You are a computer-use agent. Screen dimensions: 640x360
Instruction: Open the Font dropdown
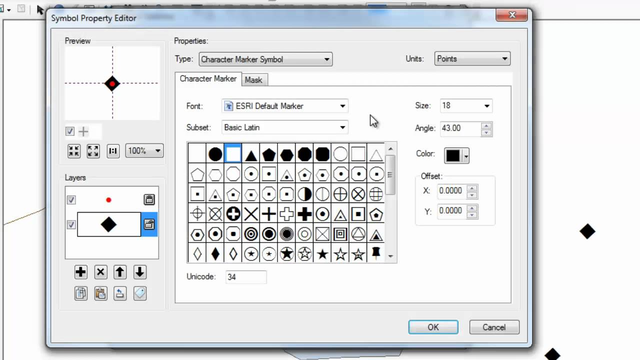click(x=285, y=106)
